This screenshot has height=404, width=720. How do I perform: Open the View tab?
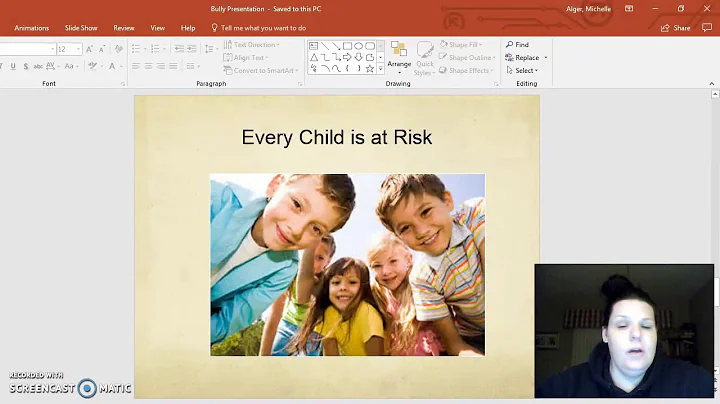point(158,28)
